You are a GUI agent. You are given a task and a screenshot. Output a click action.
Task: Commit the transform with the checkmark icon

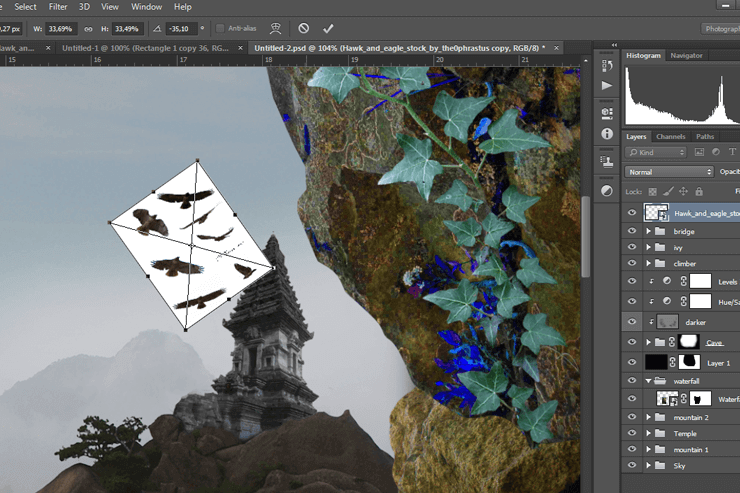[x=328, y=29]
